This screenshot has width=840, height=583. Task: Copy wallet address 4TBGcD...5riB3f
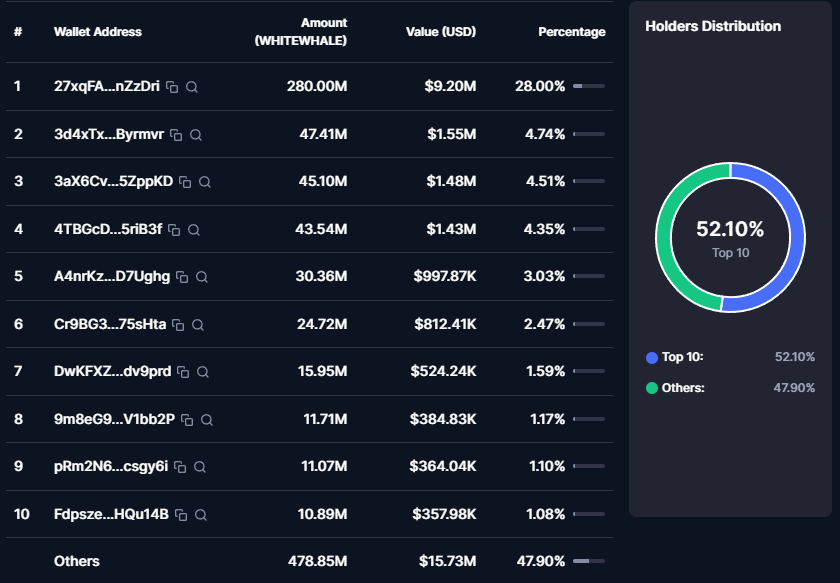point(174,230)
